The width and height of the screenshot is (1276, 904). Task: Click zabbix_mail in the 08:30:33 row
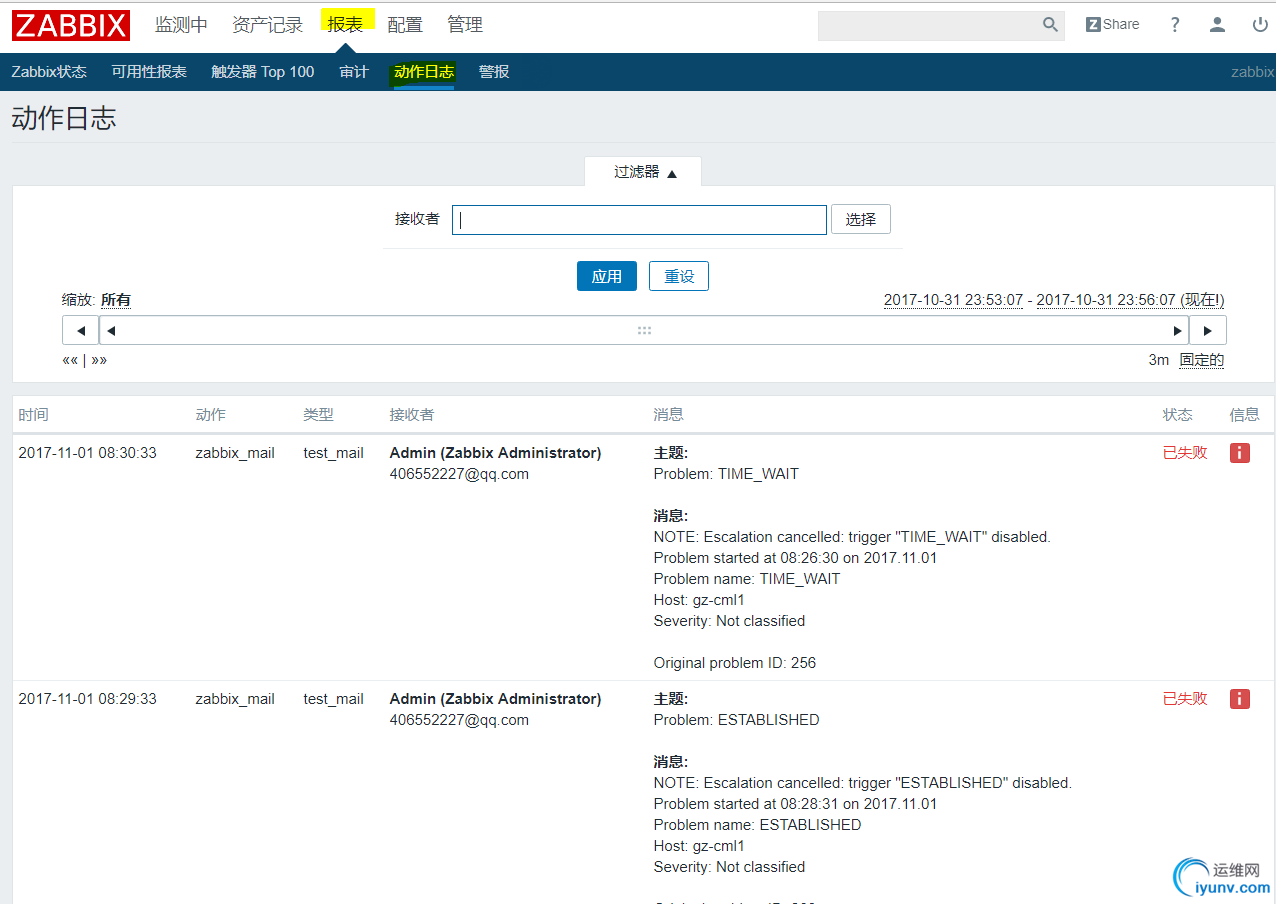click(235, 453)
